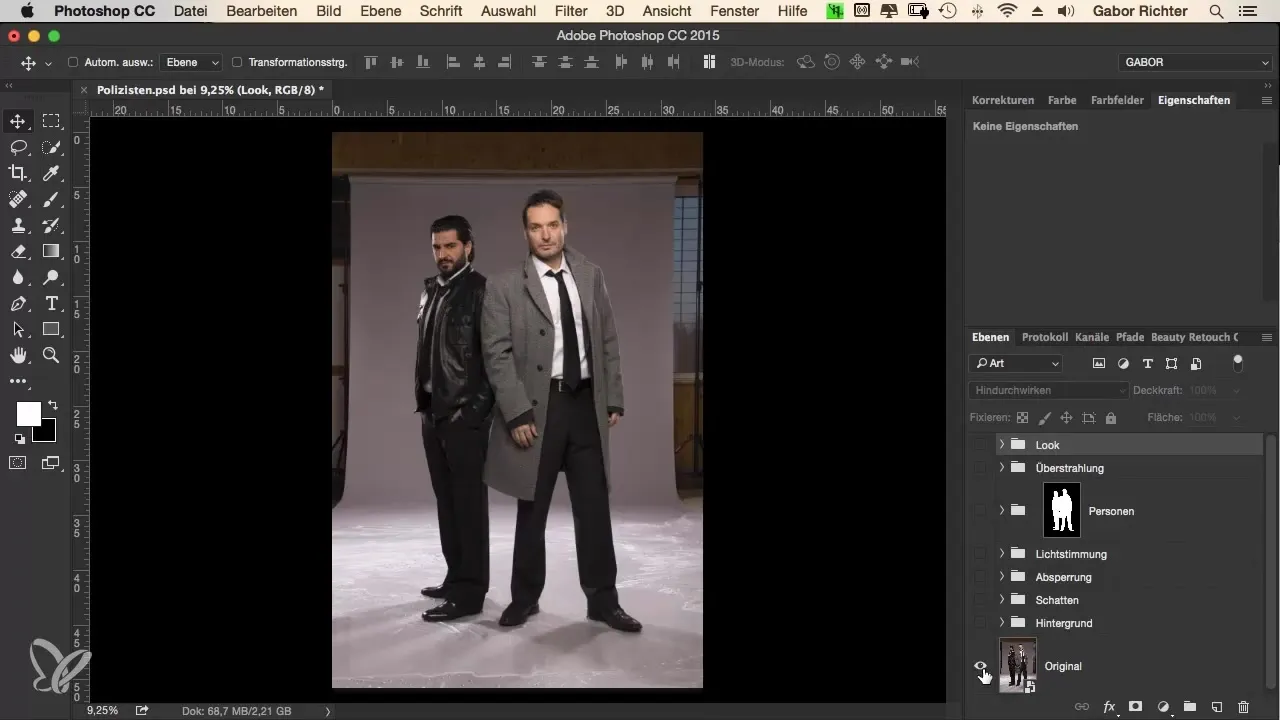Select the Dodge tool
Screen dimensions: 1280x720
(x=51, y=278)
